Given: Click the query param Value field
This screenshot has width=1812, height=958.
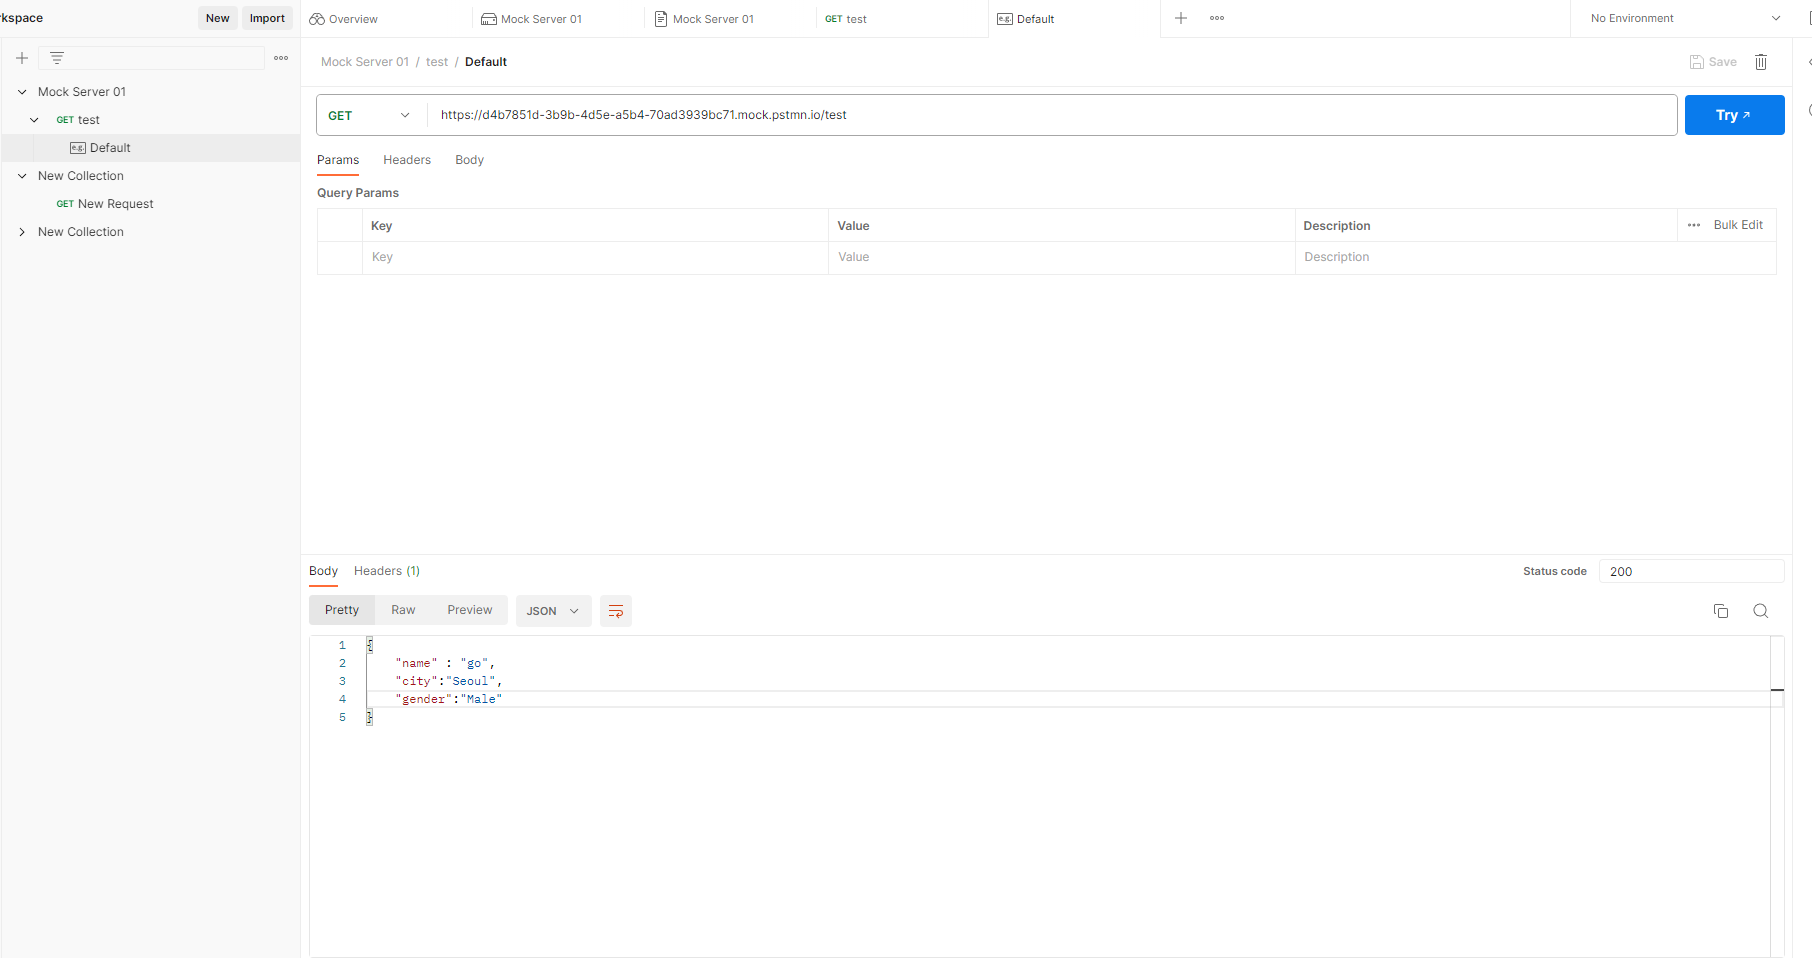Looking at the screenshot, I should coord(1061,257).
